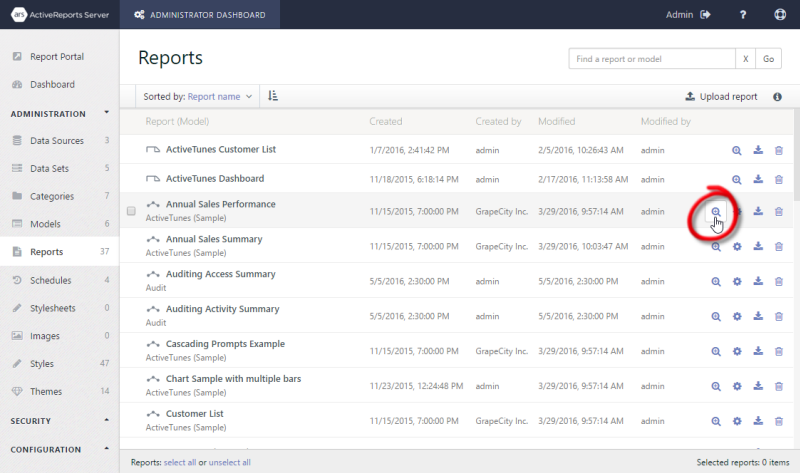Screen dimensions: 800x473
Task: Delete the Customer List report
Action: [x=779, y=421]
